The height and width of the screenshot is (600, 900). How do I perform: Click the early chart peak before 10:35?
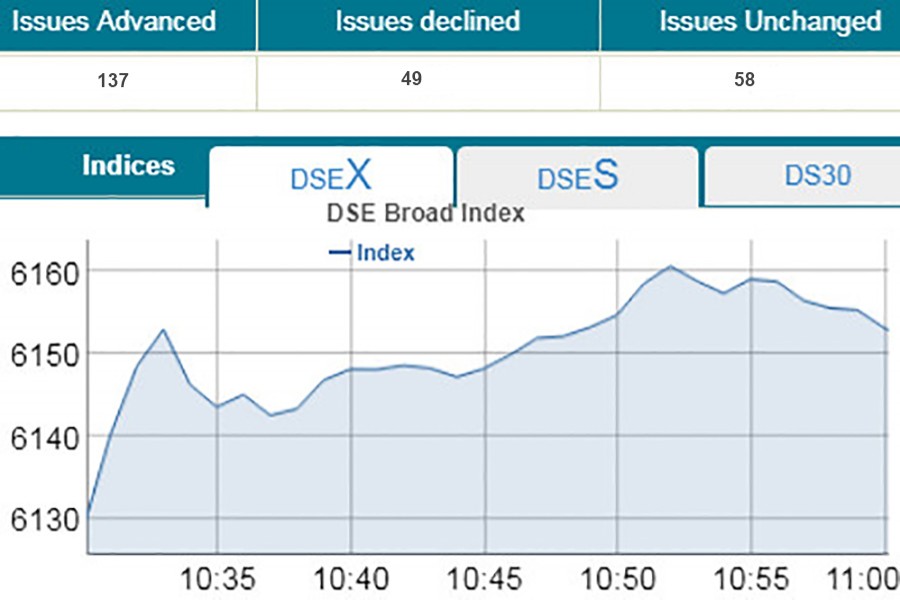(163, 330)
